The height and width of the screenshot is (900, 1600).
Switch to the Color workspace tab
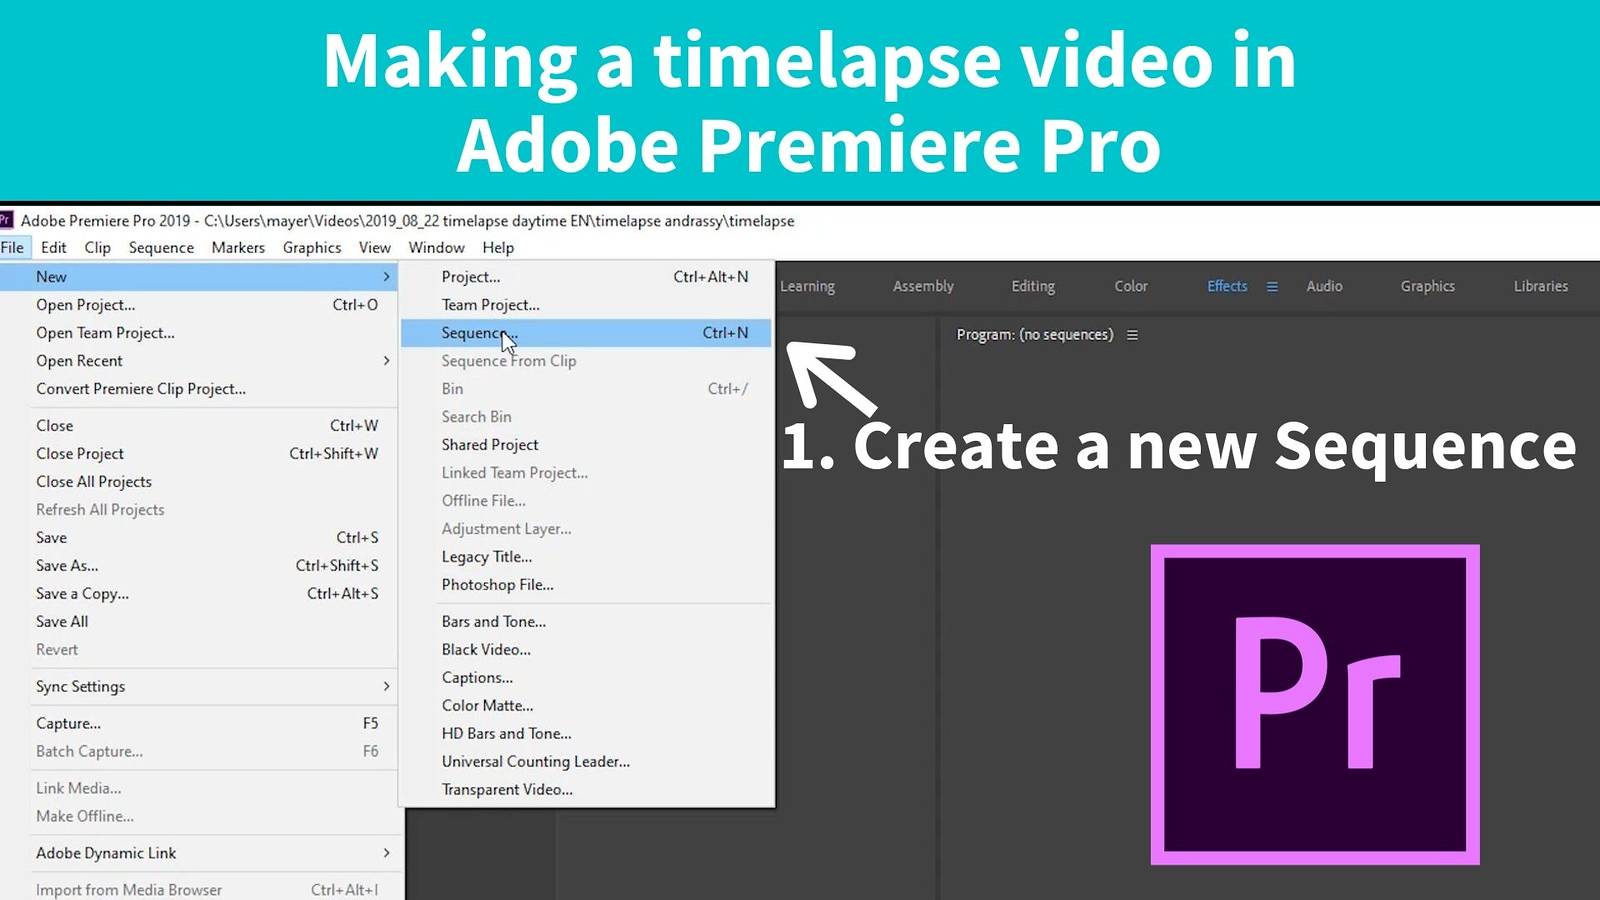[x=1131, y=286]
